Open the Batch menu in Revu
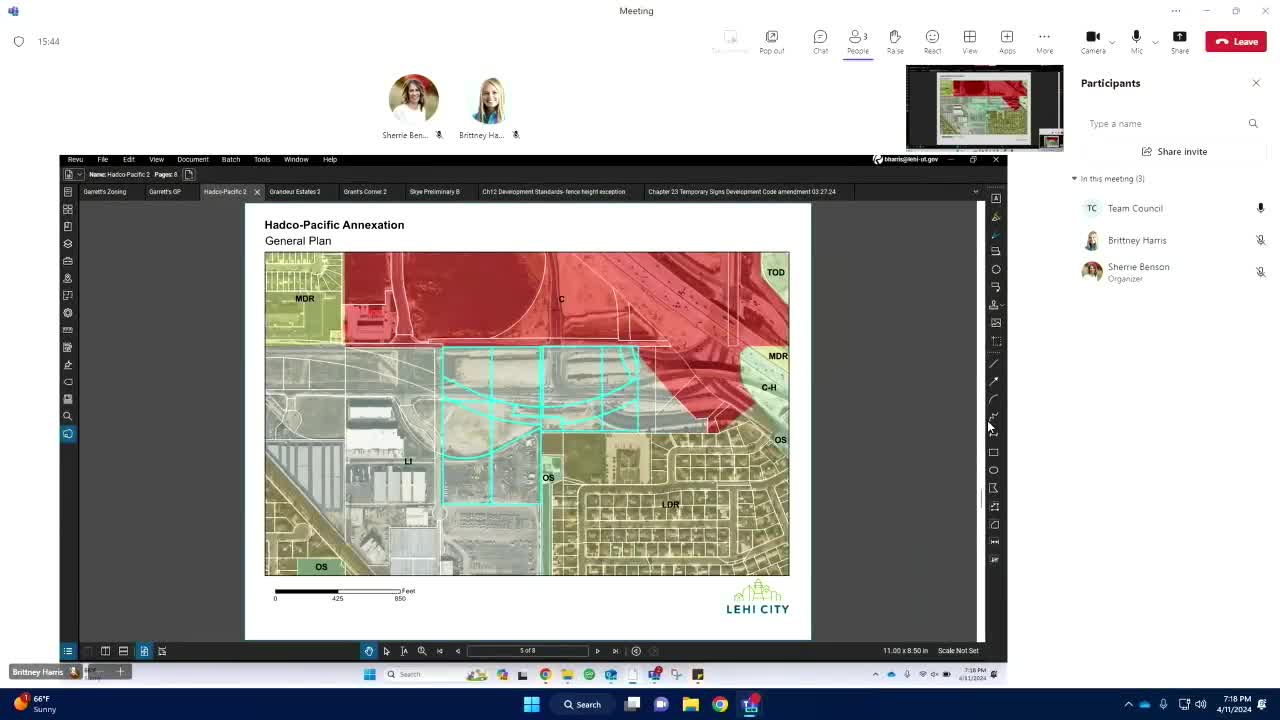Image resolution: width=1280 pixels, height=720 pixels. point(230,160)
